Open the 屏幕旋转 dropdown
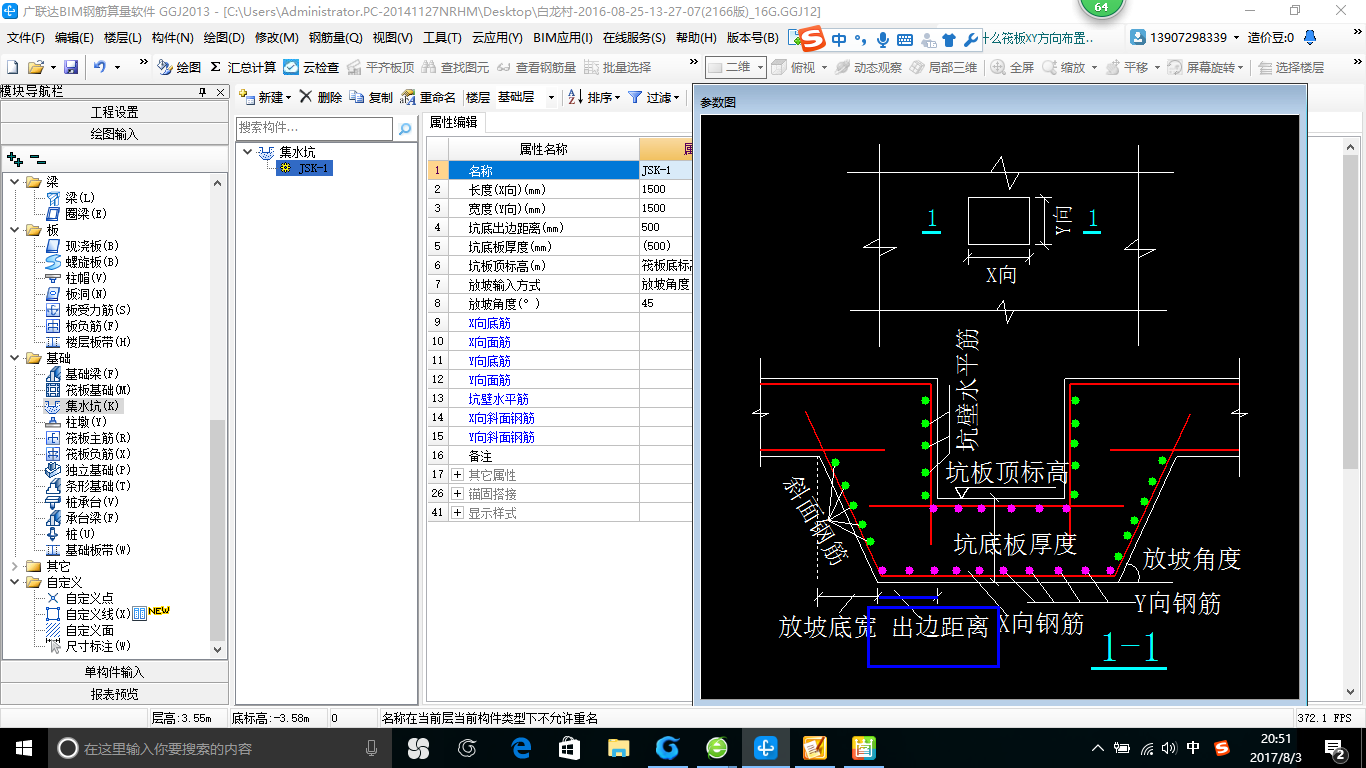1366x768 pixels. [1207, 67]
